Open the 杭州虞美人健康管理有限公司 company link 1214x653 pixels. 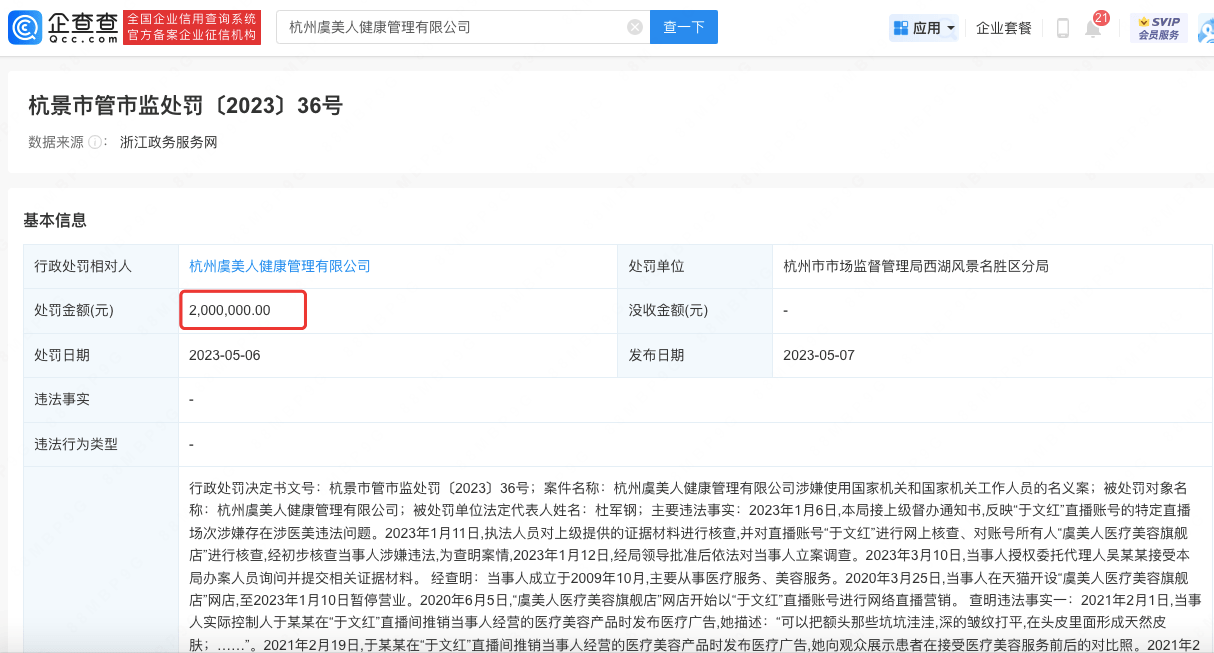click(x=280, y=266)
